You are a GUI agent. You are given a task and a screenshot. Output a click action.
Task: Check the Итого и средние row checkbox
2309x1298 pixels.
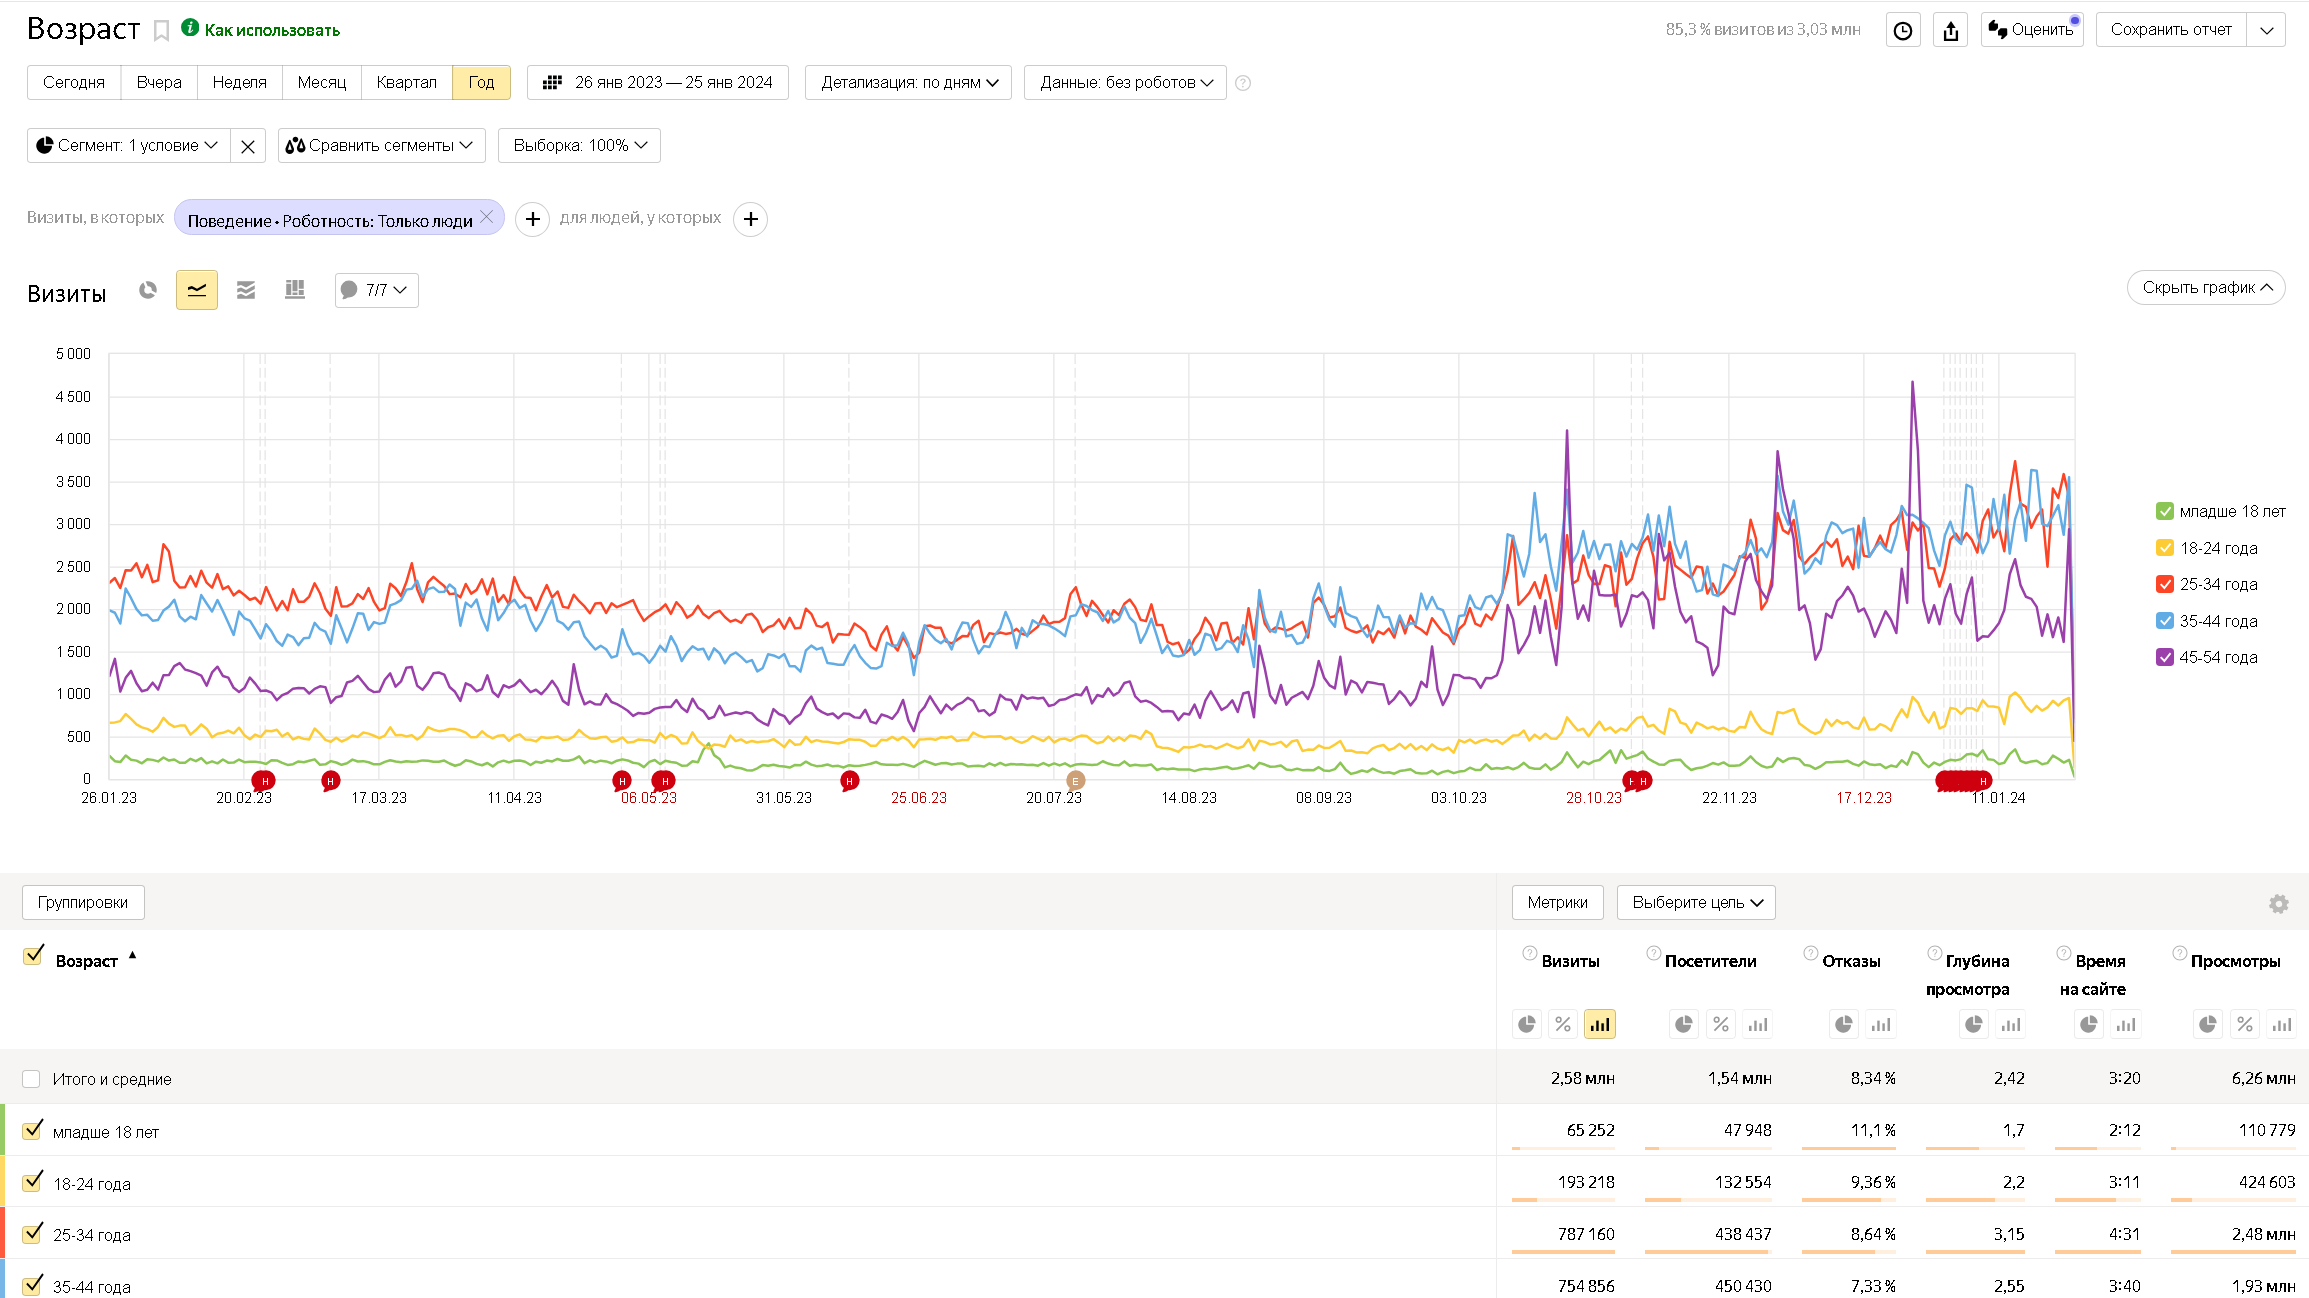[x=31, y=1079]
